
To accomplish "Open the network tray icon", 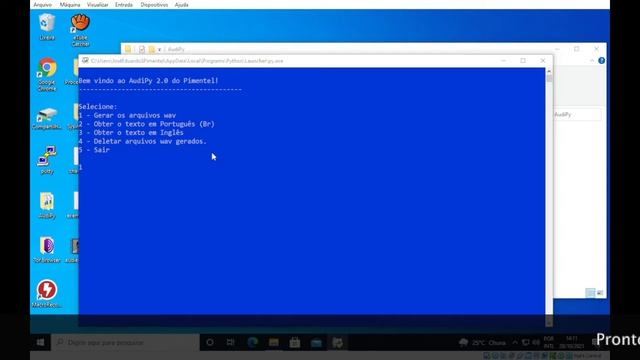I will [x=526, y=342].
